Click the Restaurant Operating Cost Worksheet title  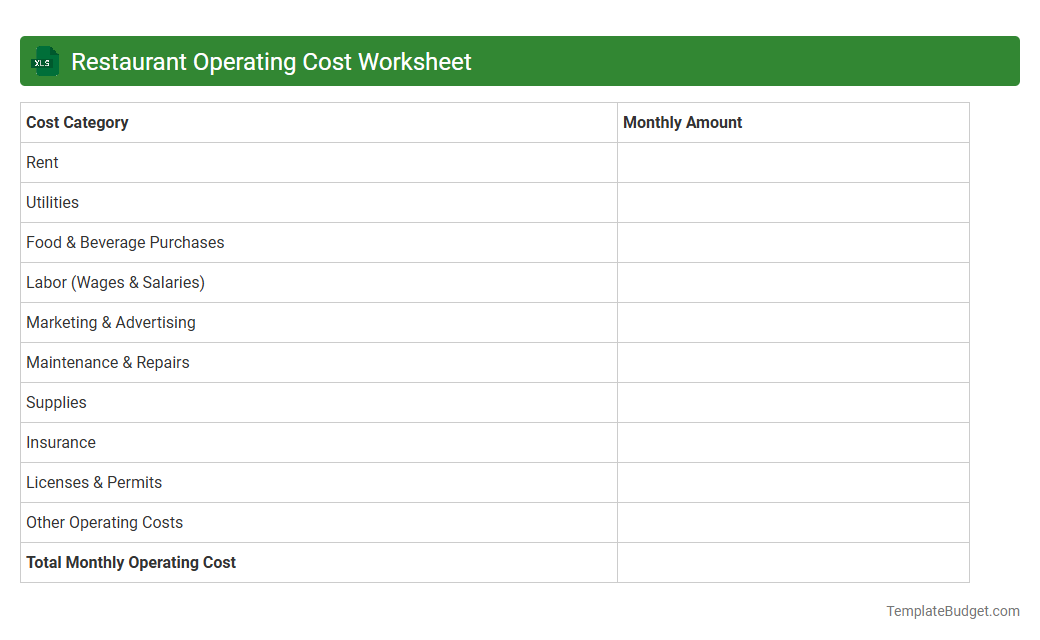point(271,61)
